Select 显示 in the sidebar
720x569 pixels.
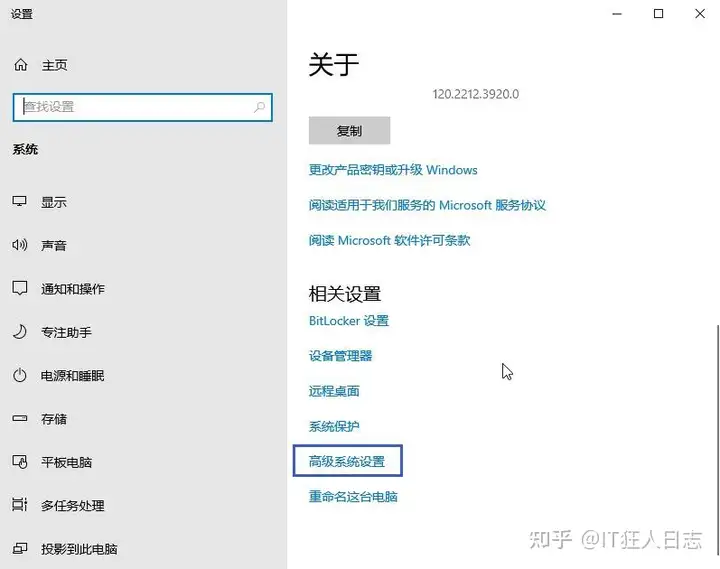[x=54, y=202]
